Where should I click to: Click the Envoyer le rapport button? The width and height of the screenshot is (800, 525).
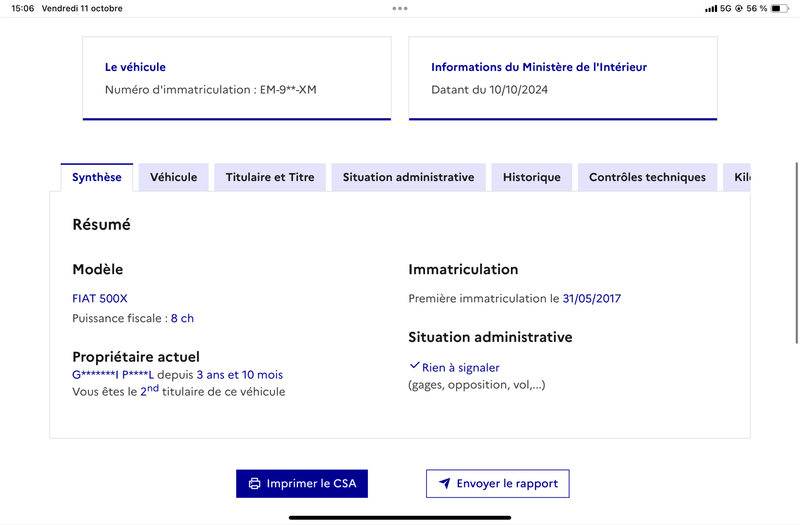point(497,484)
